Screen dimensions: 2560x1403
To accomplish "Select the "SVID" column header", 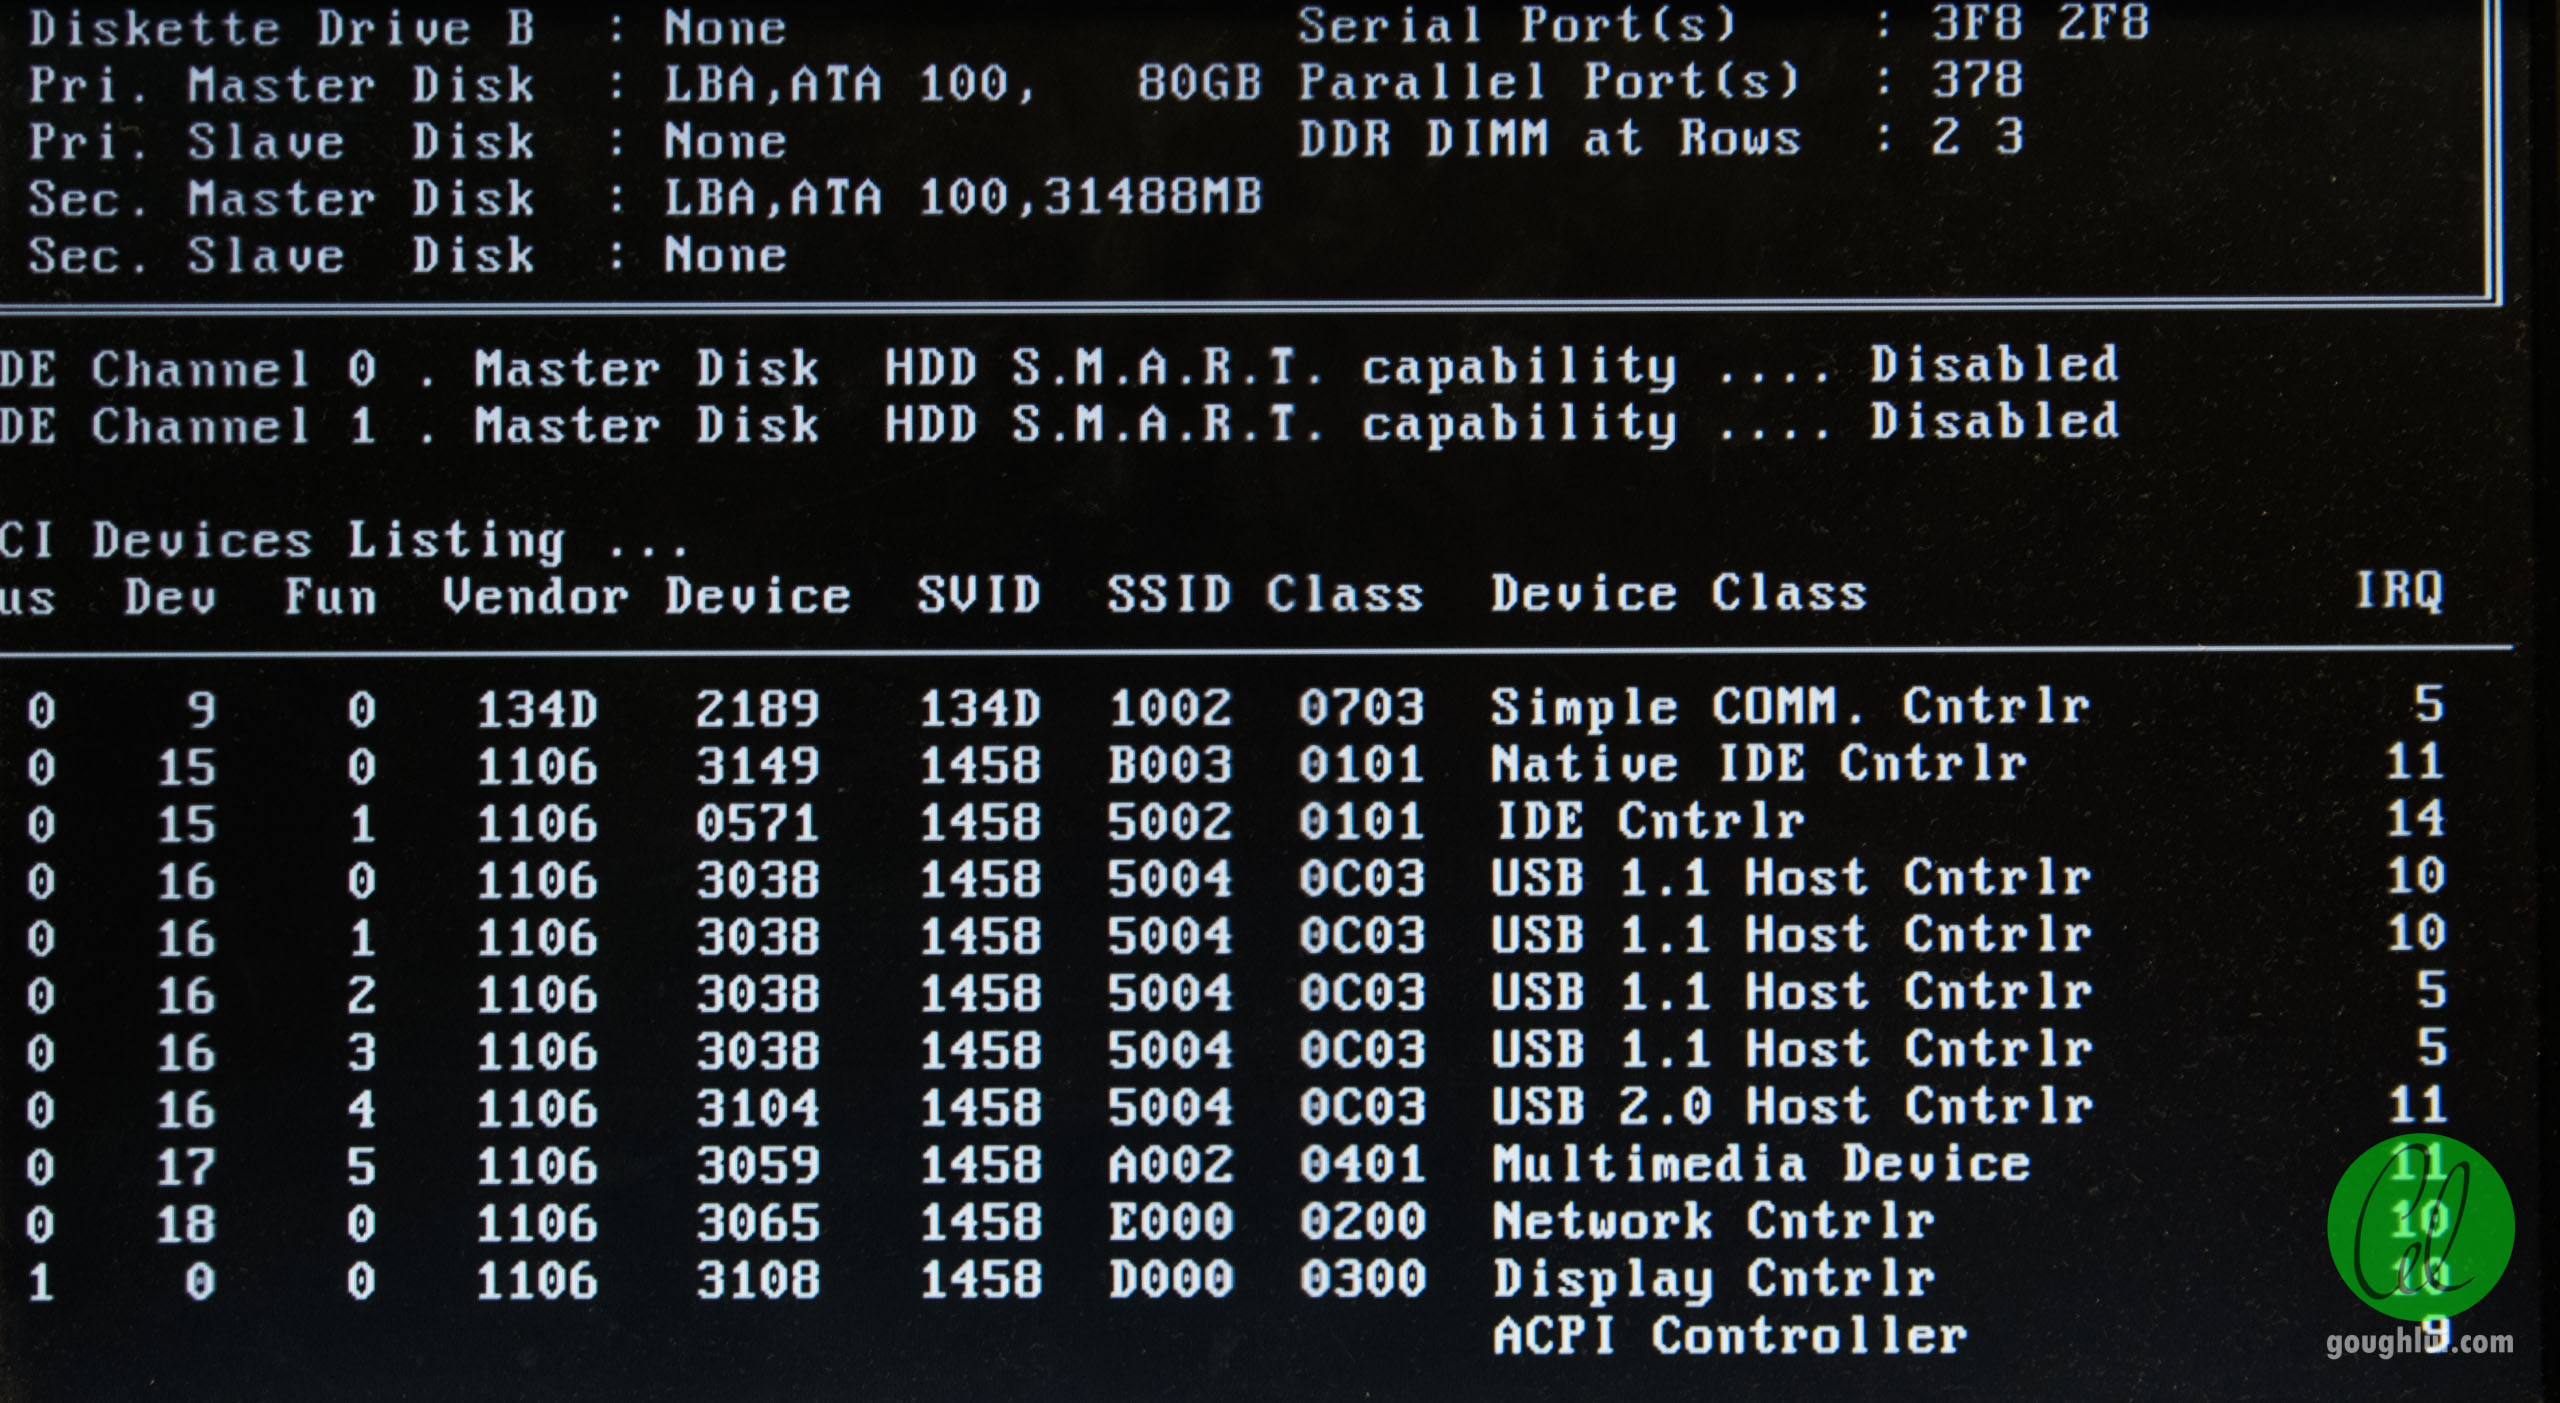I will 980,595.
